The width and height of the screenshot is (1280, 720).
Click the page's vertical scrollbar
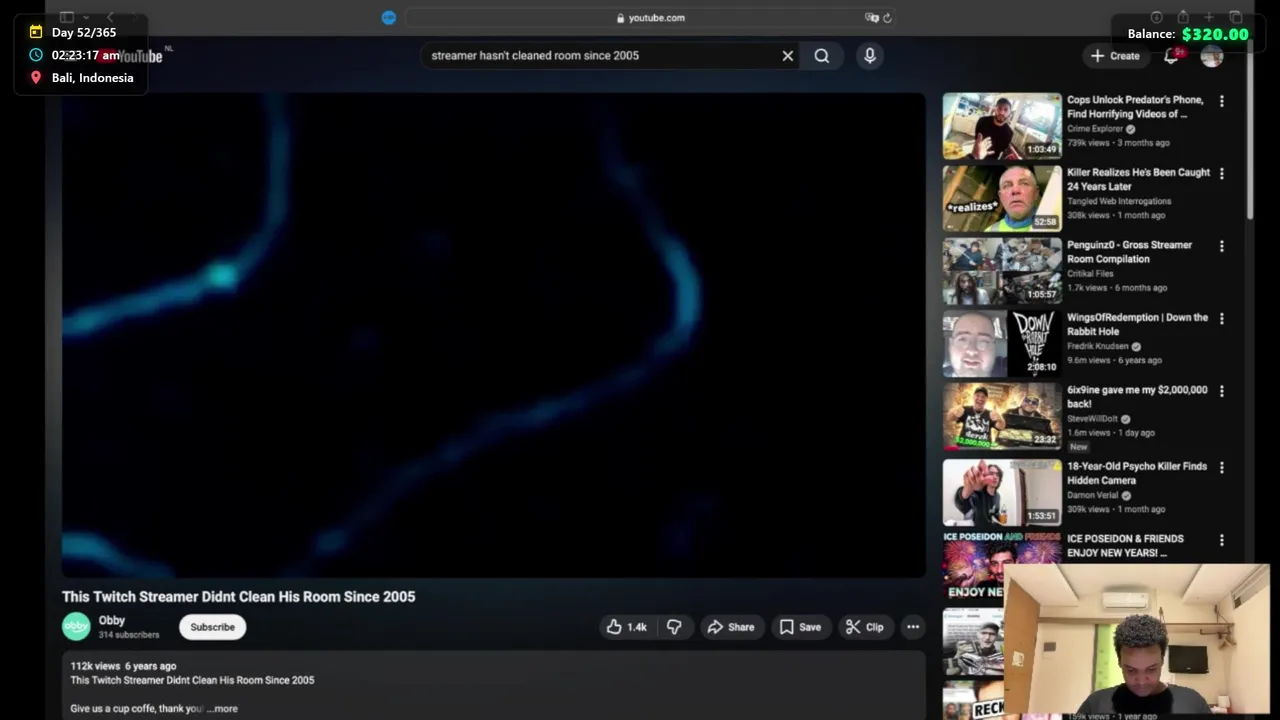tap(1250, 130)
